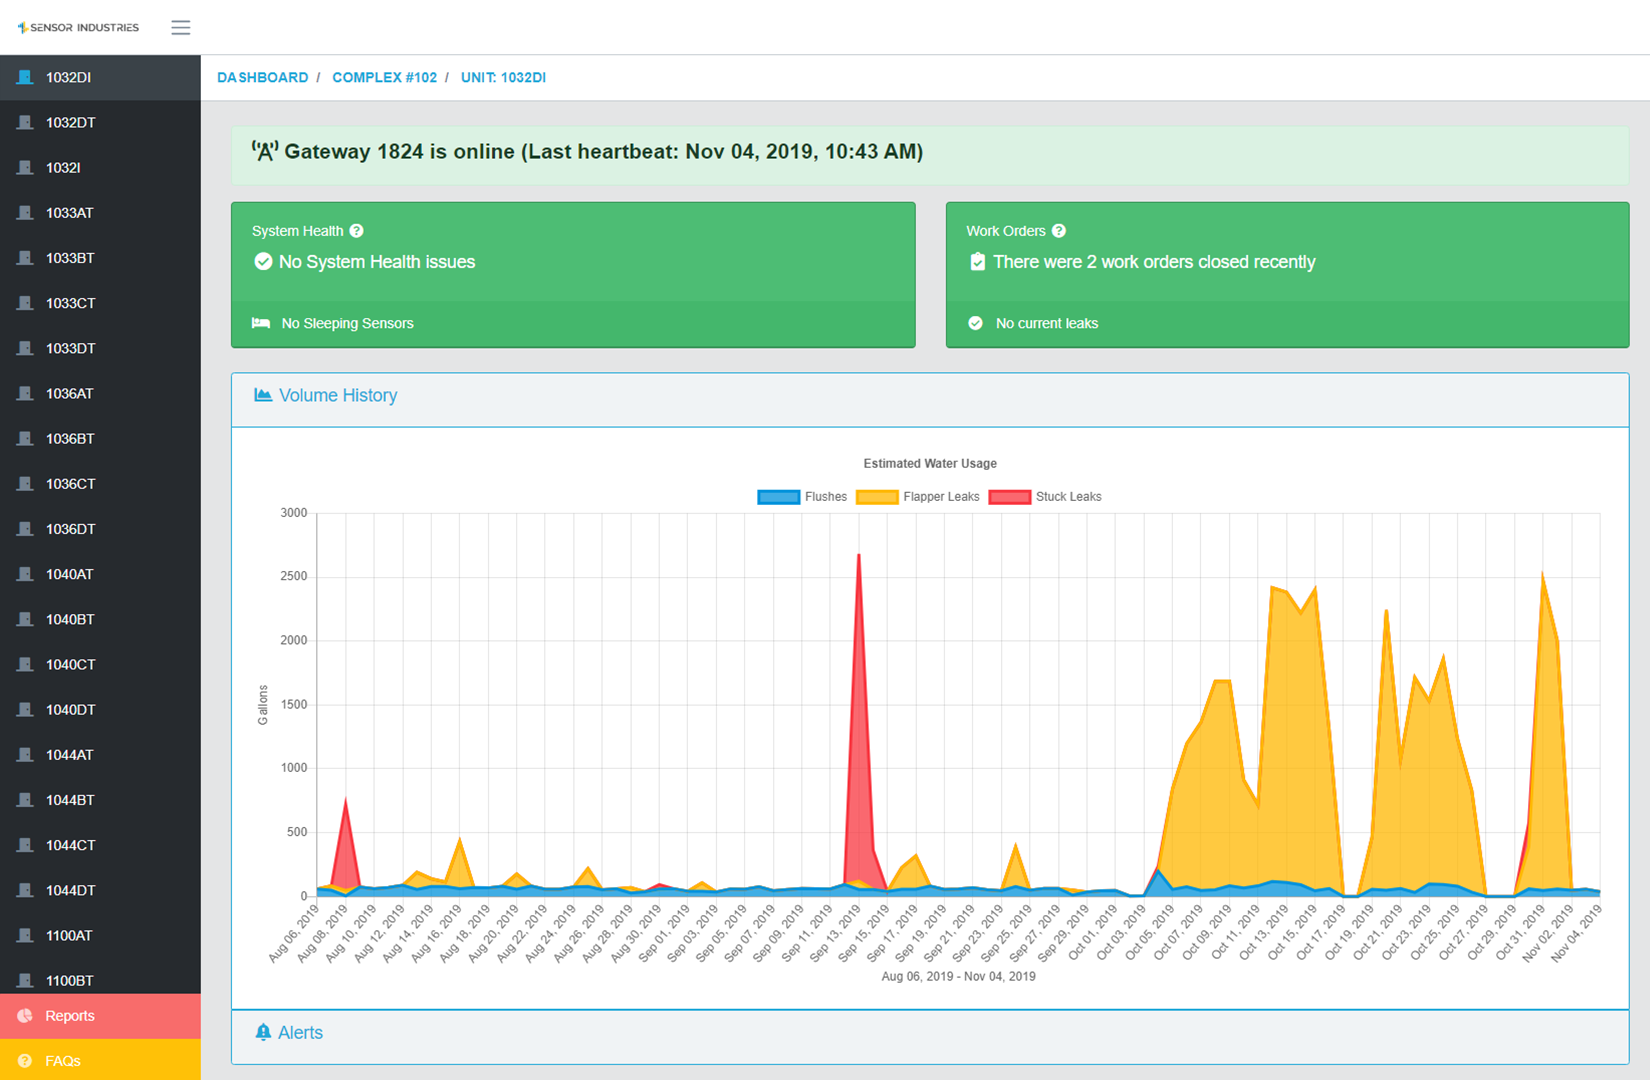Image resolution: width=1650 pixels, height=1080 pixels.
Task: Click the toilet icon beside 1032DI
Action: (25, 77)
